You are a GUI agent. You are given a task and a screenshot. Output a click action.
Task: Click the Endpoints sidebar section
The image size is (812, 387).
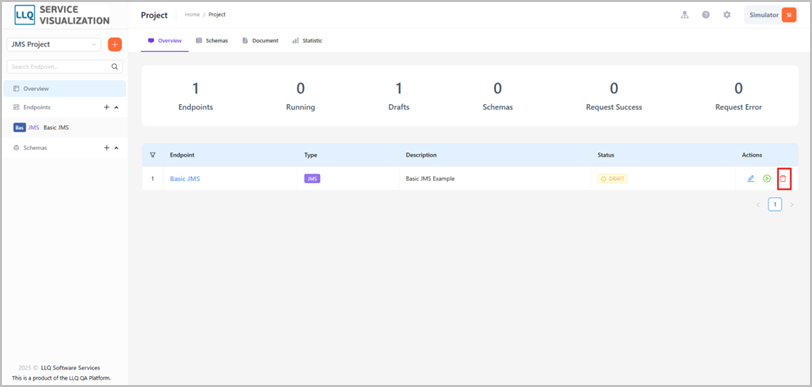(x=37, y=107)
